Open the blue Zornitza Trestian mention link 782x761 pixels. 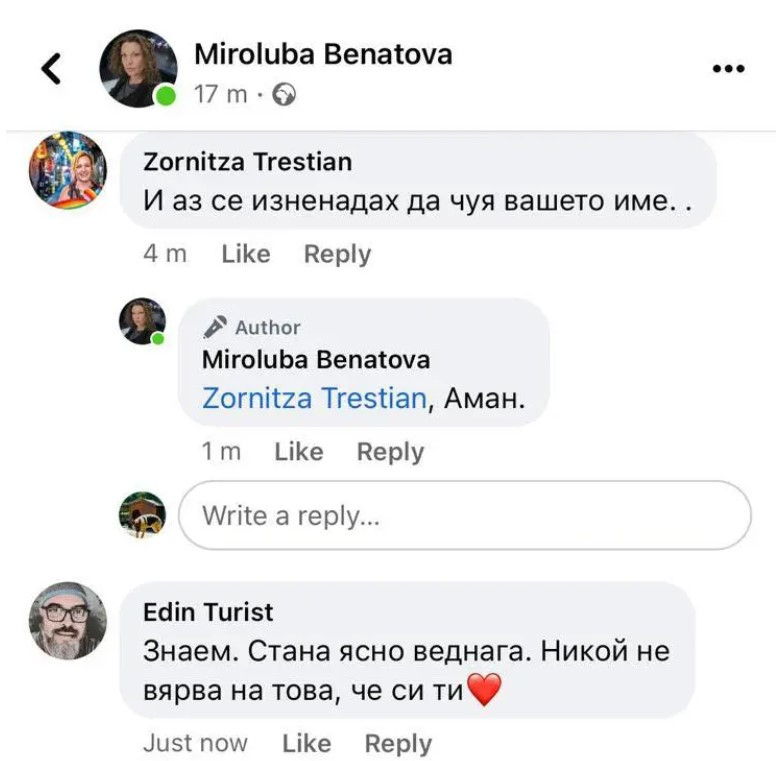(x=314, y=398)
